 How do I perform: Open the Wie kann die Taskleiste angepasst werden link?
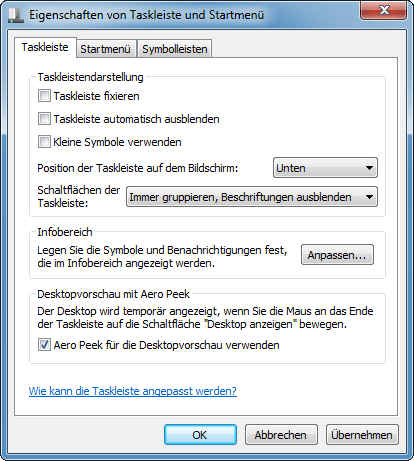pyautogui.click(x=133, y=391)
